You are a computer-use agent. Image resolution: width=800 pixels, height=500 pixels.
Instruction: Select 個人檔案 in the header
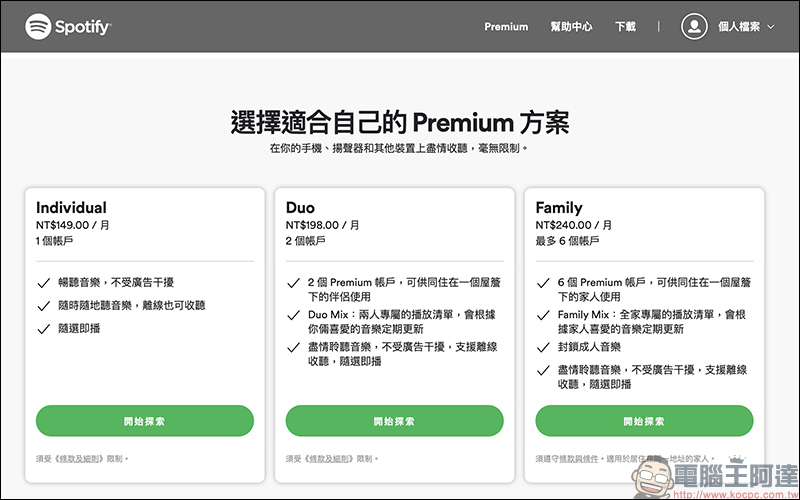pos(739,27)
